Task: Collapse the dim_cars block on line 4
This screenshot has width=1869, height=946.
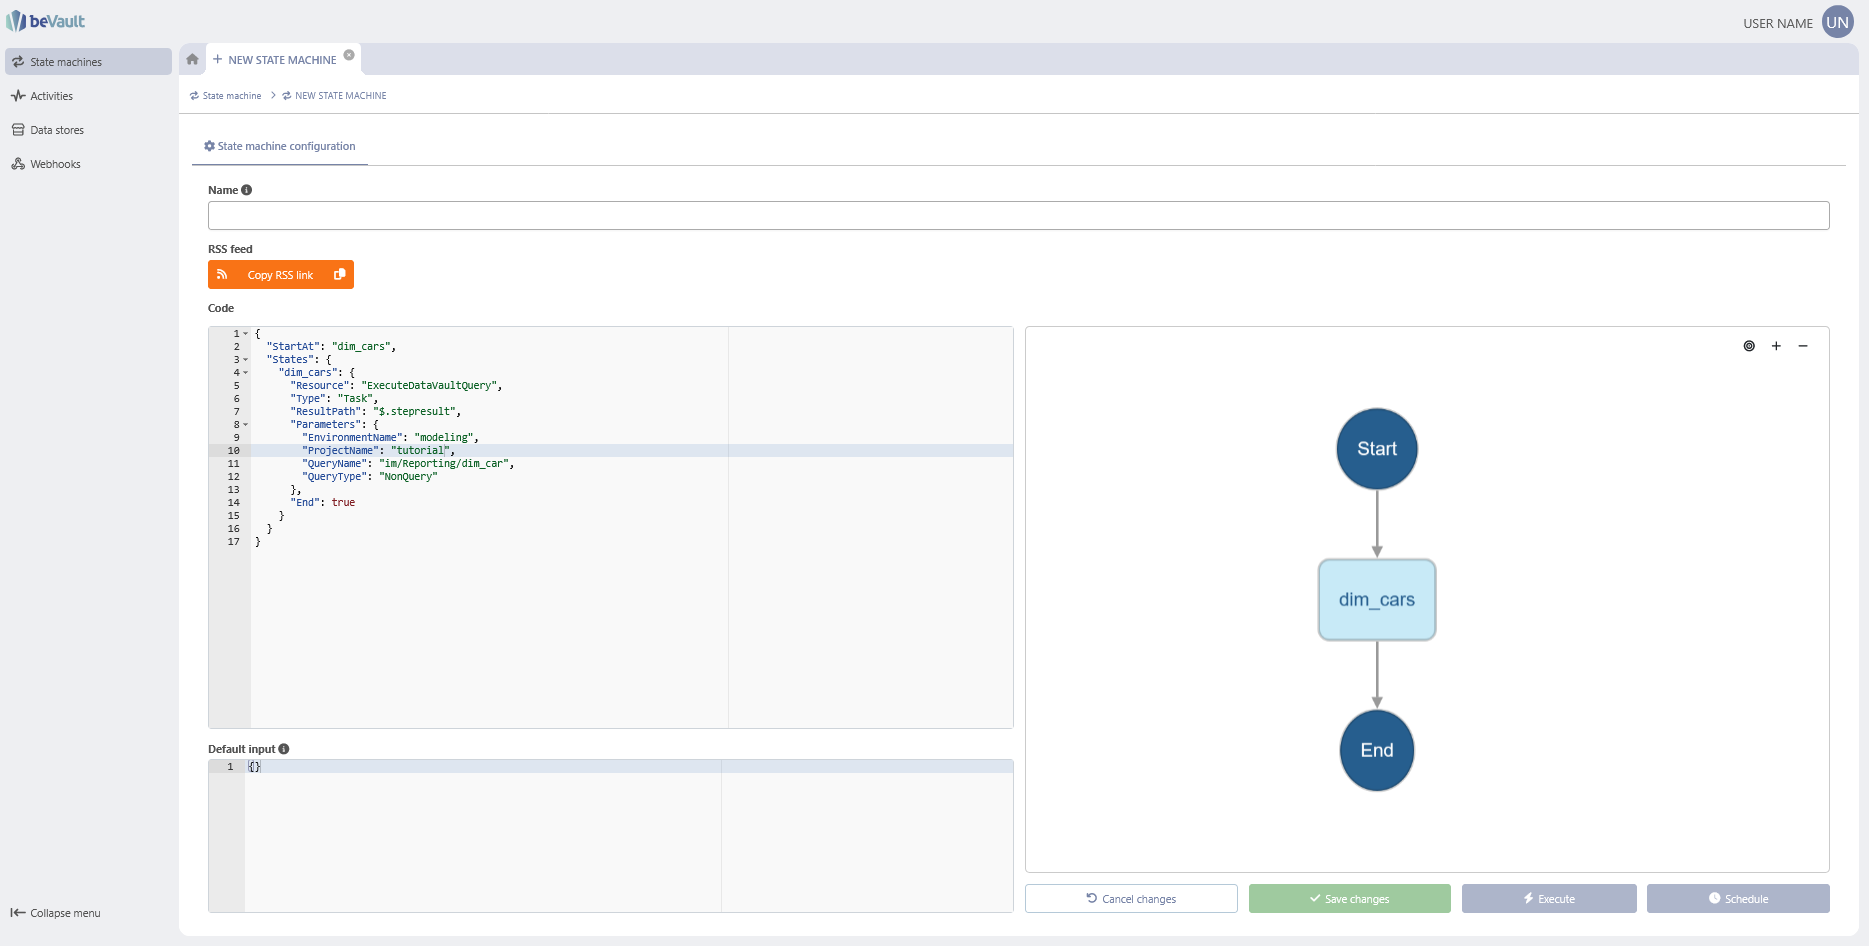Action: click(246, 373)
